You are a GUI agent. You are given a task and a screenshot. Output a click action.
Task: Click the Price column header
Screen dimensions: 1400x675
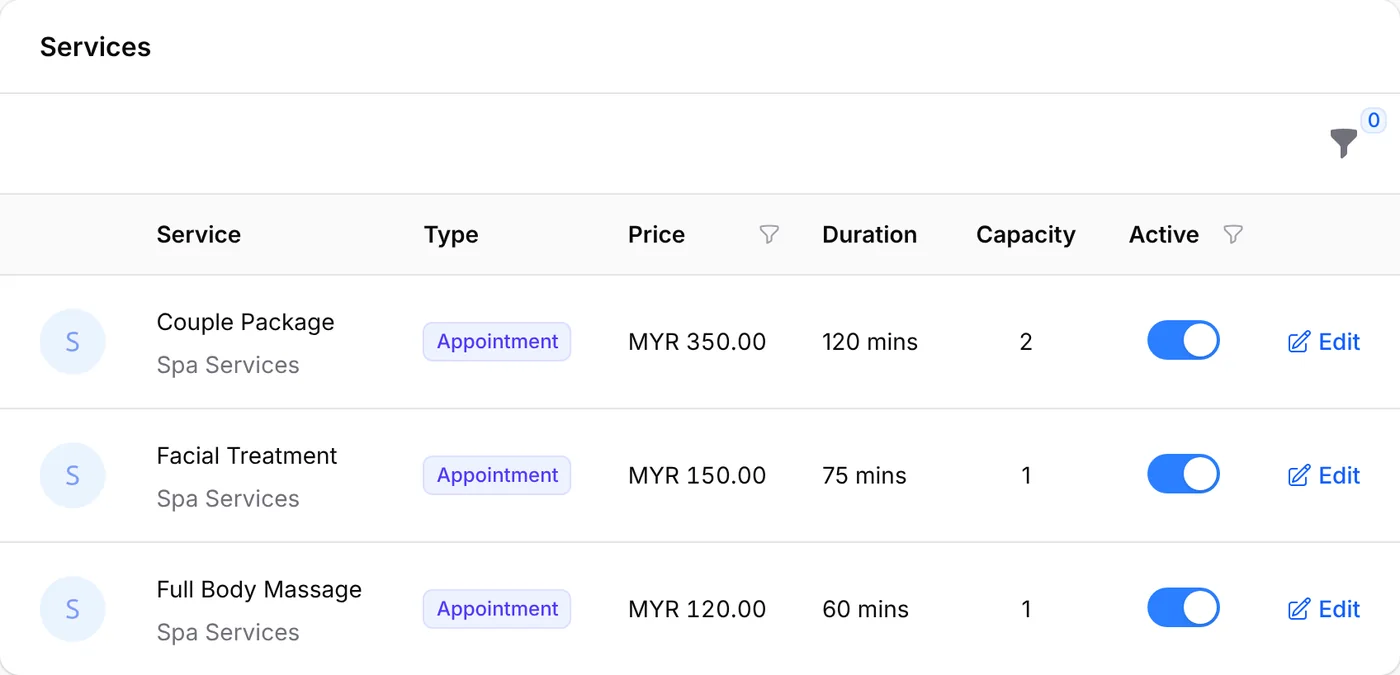tap(656, 235)
